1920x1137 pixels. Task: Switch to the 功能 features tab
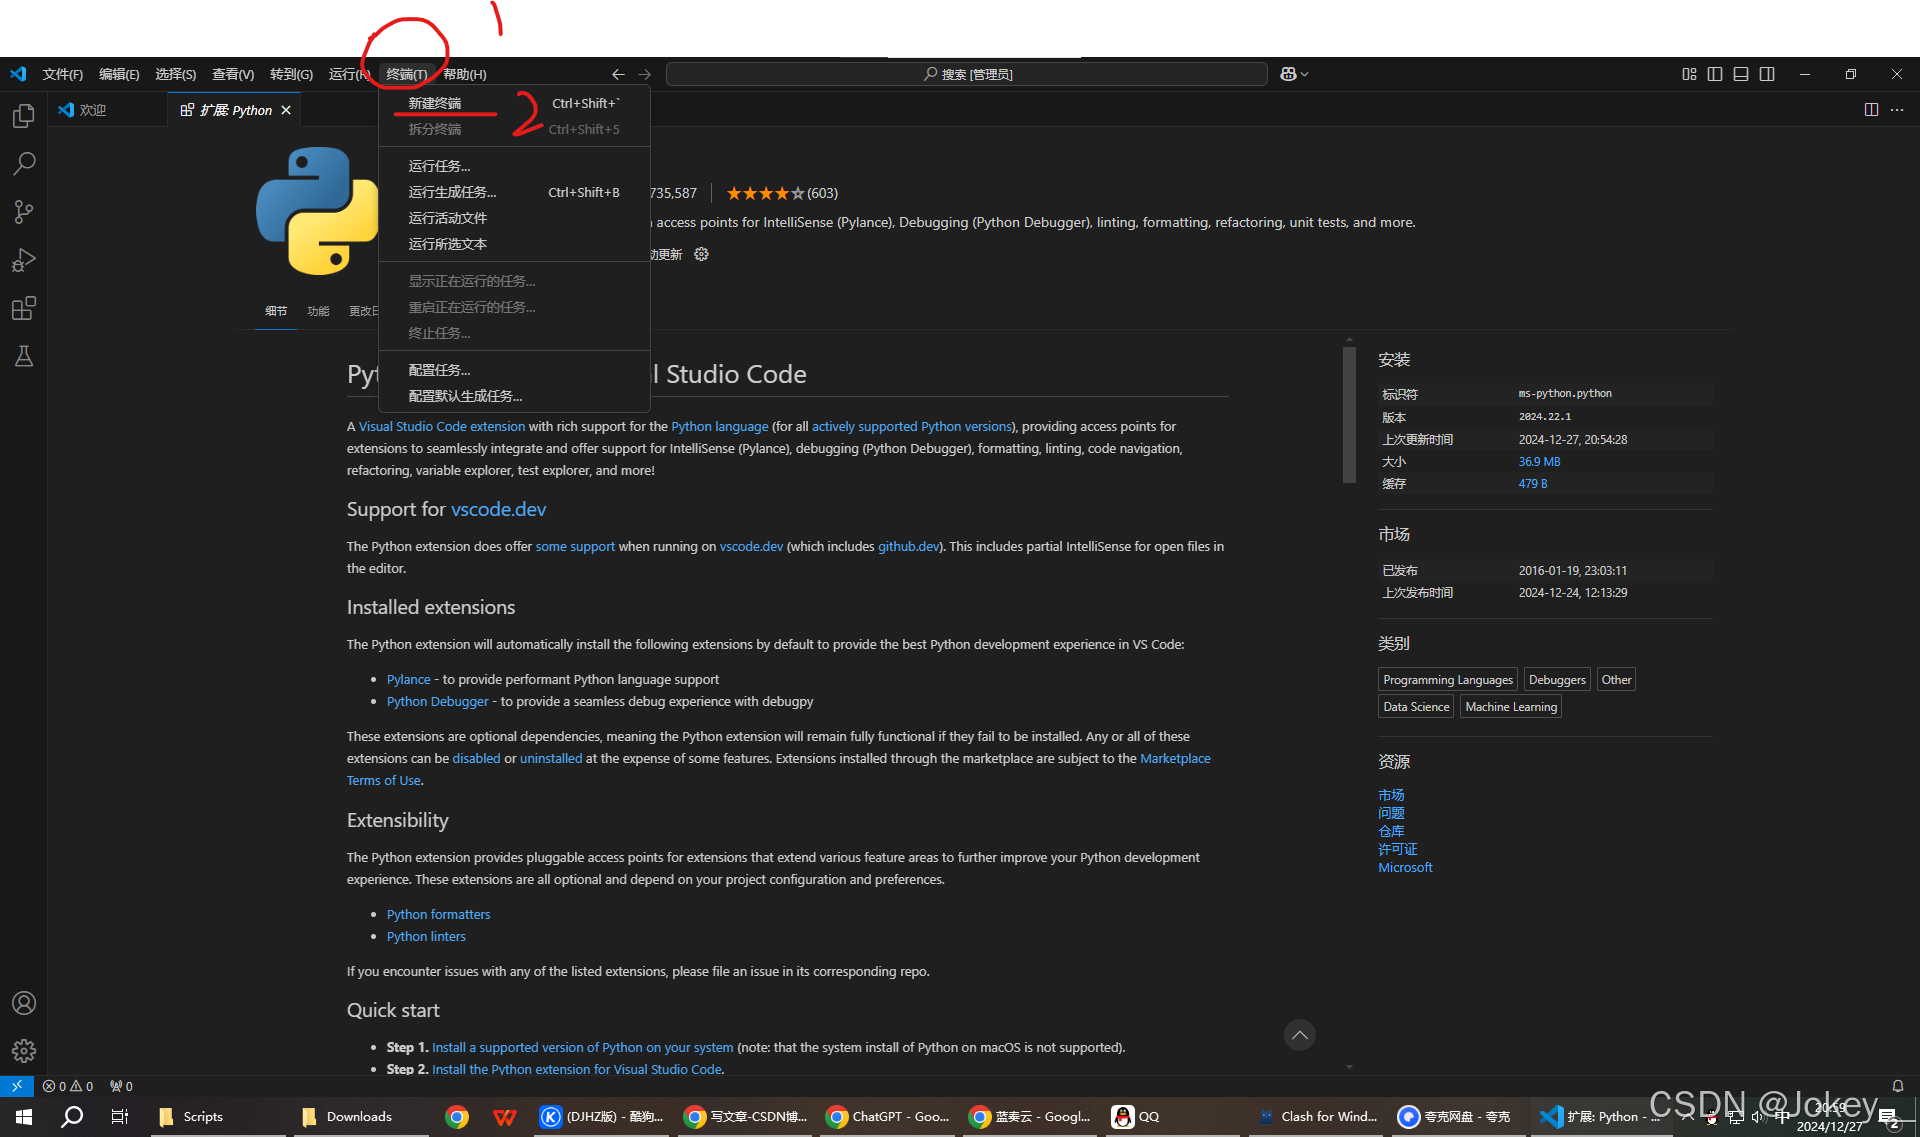click(x=318, y=311)
